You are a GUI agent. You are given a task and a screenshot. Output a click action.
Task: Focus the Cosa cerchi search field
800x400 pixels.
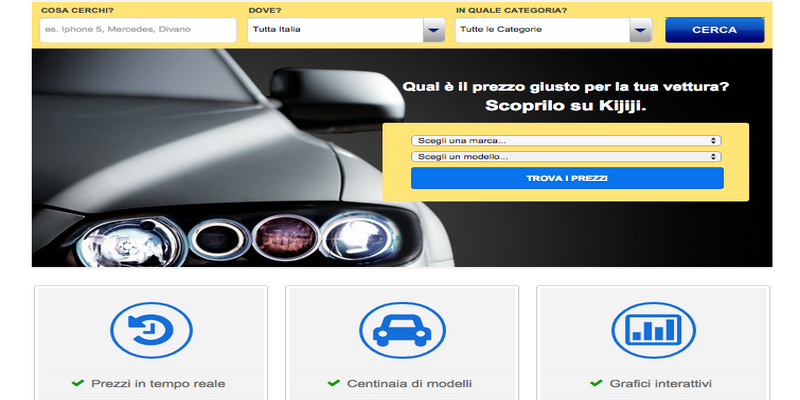[x=138, y=30]
